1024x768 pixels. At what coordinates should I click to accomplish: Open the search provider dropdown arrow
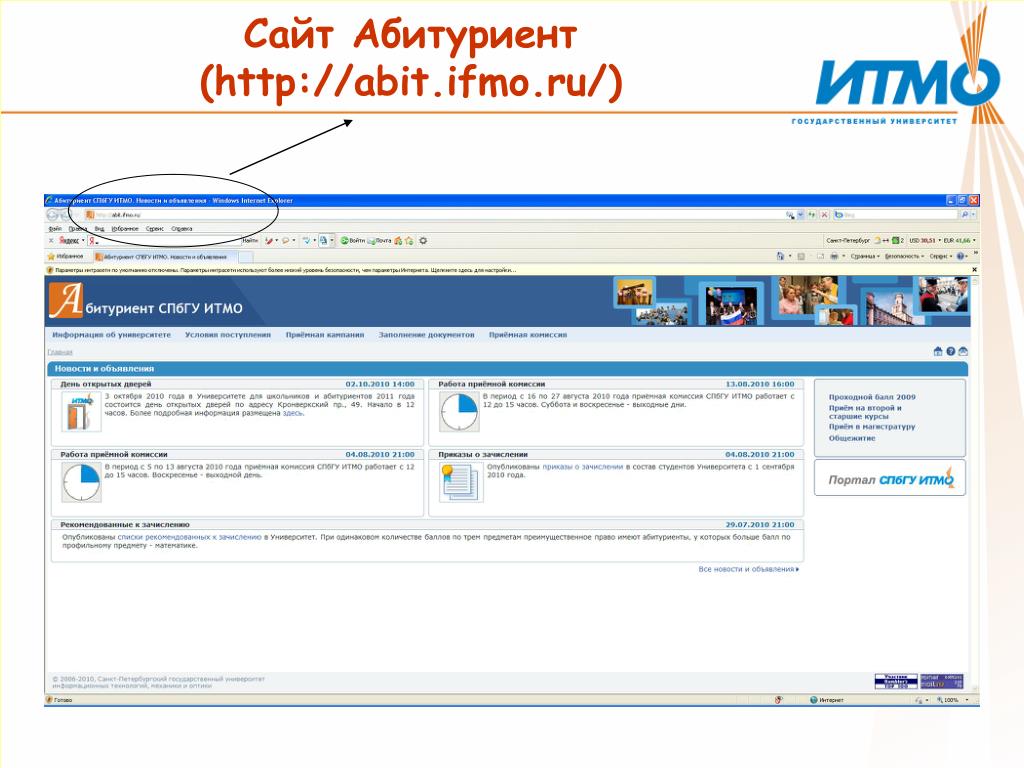[x=973, y=215]
